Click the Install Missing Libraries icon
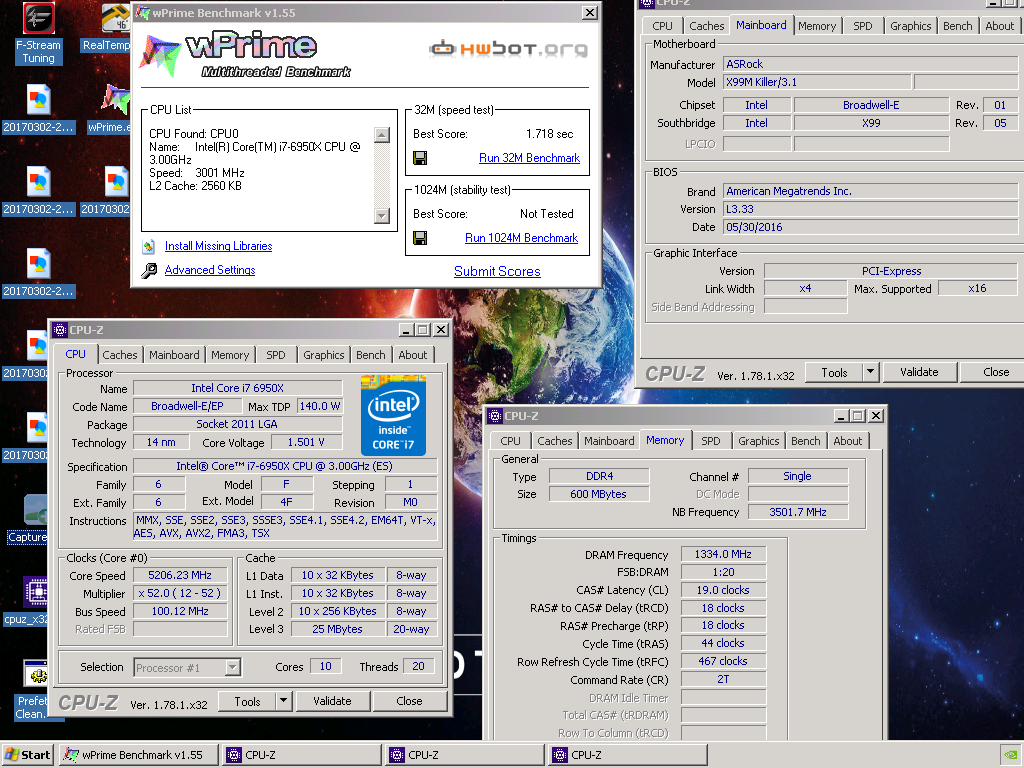This screenshot has height=768, width=1024. pos(149,246)
